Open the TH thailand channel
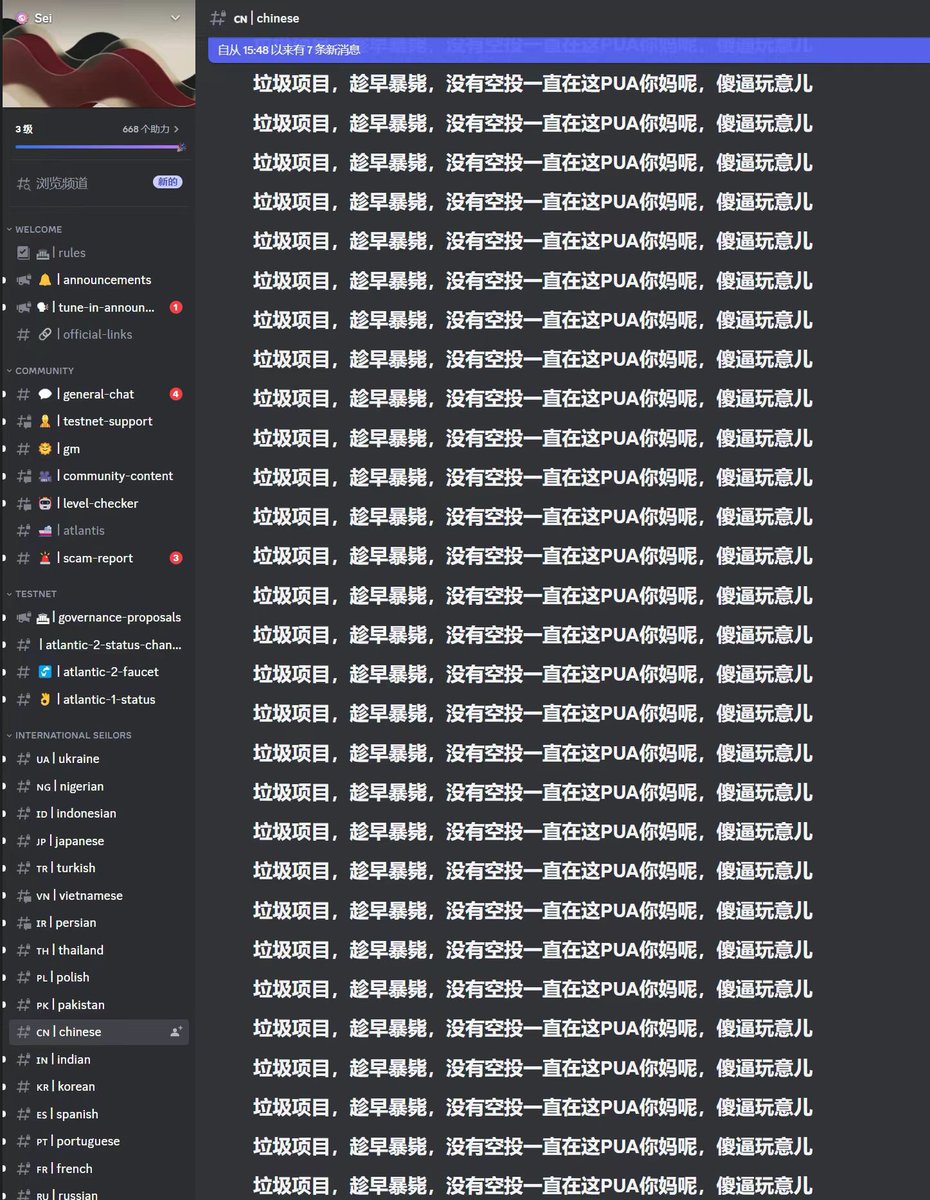The width and height of the screenshot is (930, 1200). pyautogui.click(x=98, y=950)
